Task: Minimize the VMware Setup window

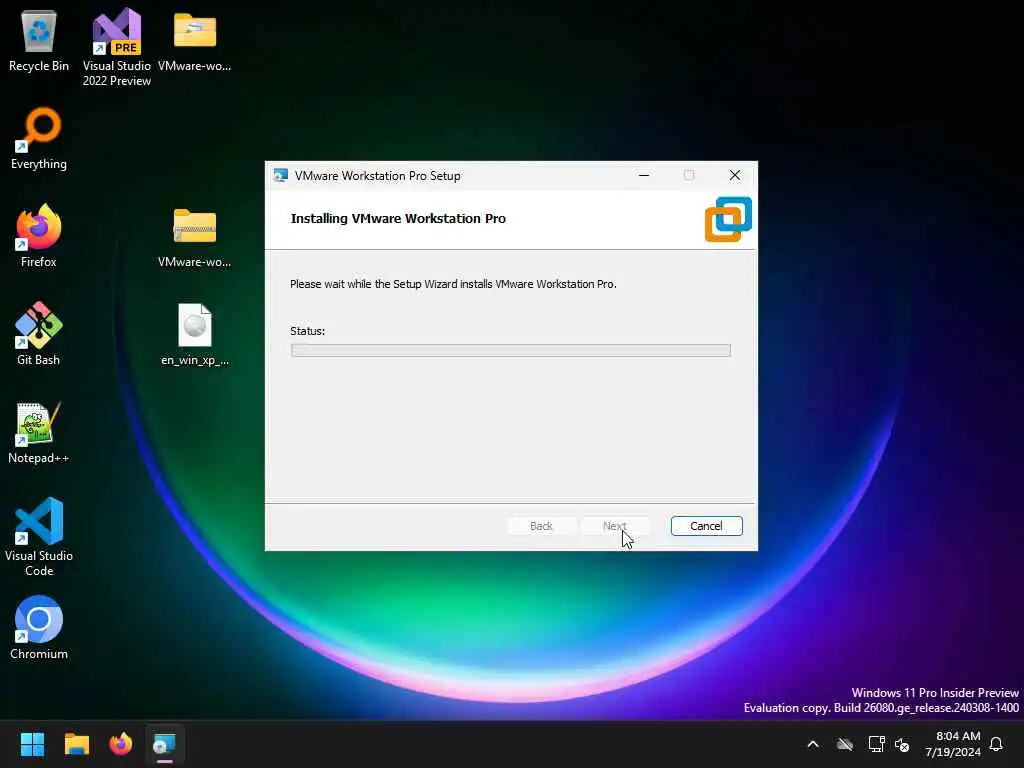Action: click(644, 176)
